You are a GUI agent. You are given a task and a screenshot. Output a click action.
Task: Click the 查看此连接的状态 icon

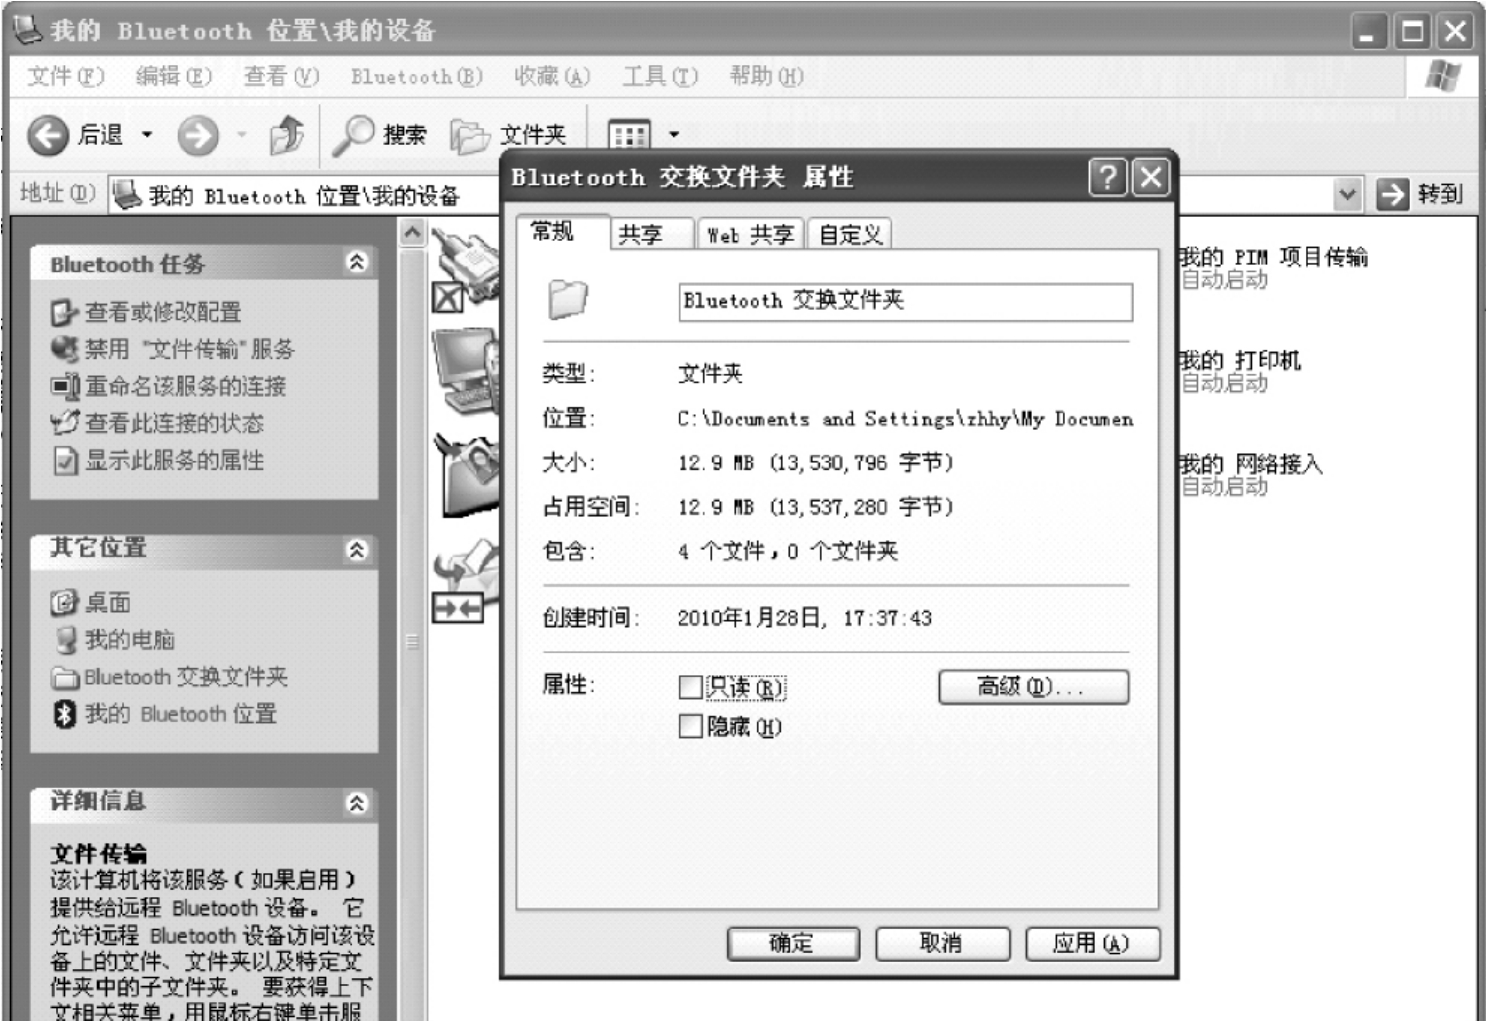point(65,423)
